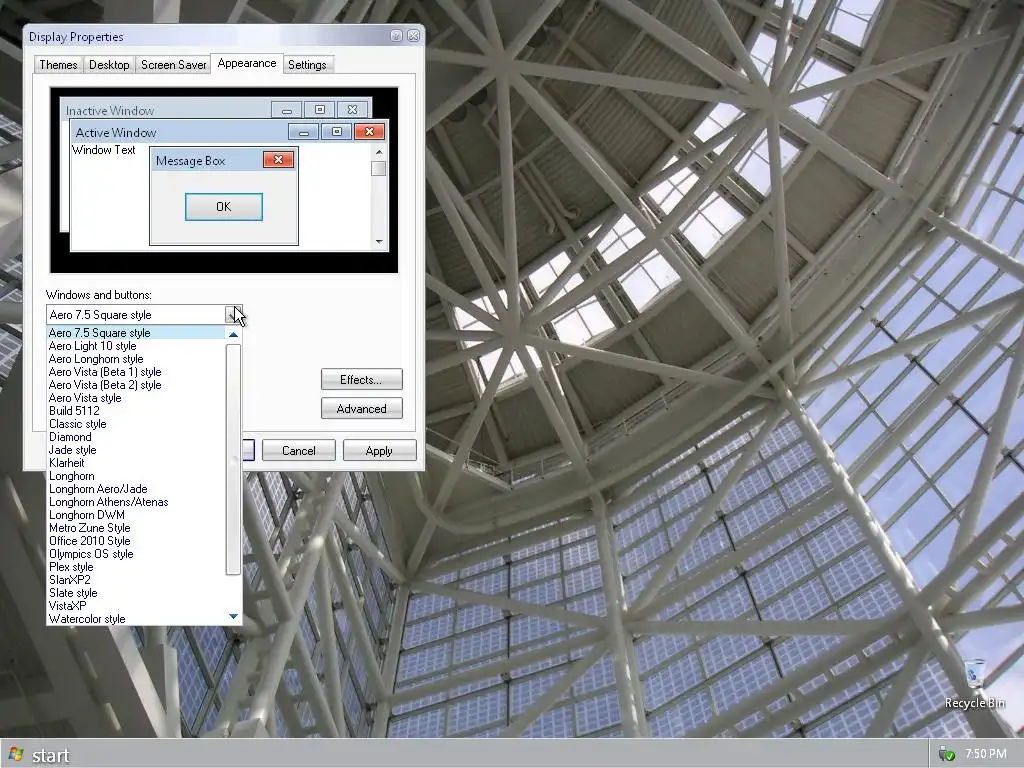Go to the Settings tab
Image resolution: width=1024 pixels, height=768 pixels.
point(307,65)
